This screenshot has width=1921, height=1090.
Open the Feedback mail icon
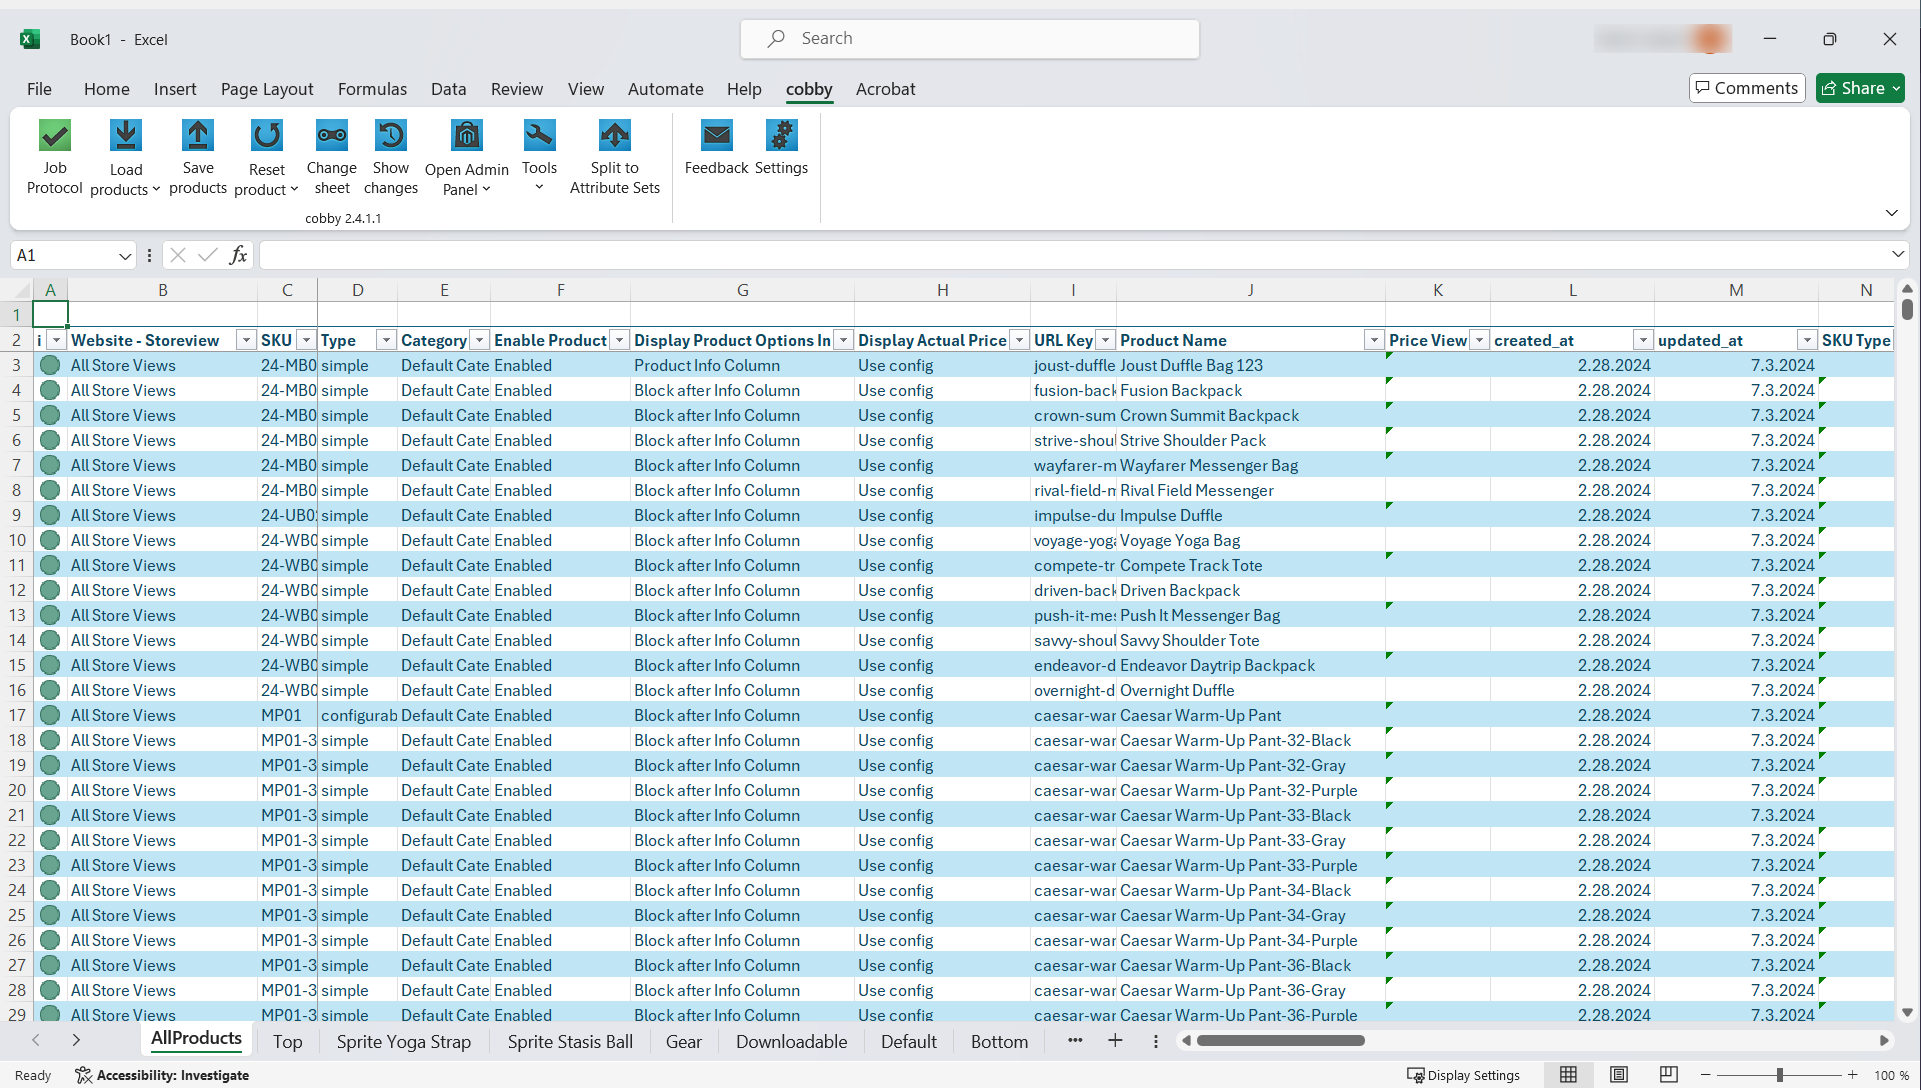(716, 135)
